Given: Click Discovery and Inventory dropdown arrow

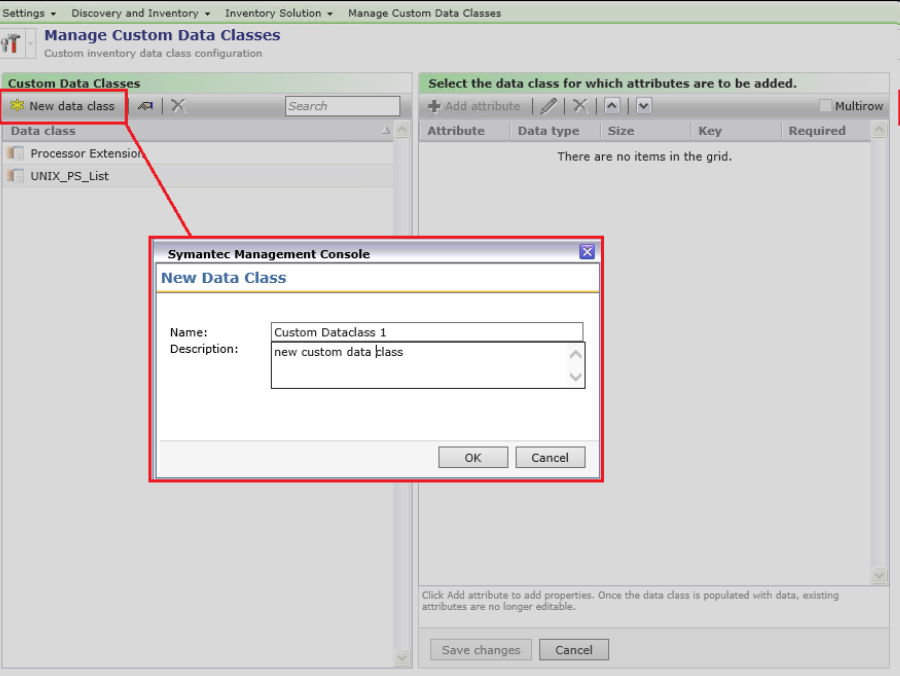Looking at the screenshot, I should 207,14.
